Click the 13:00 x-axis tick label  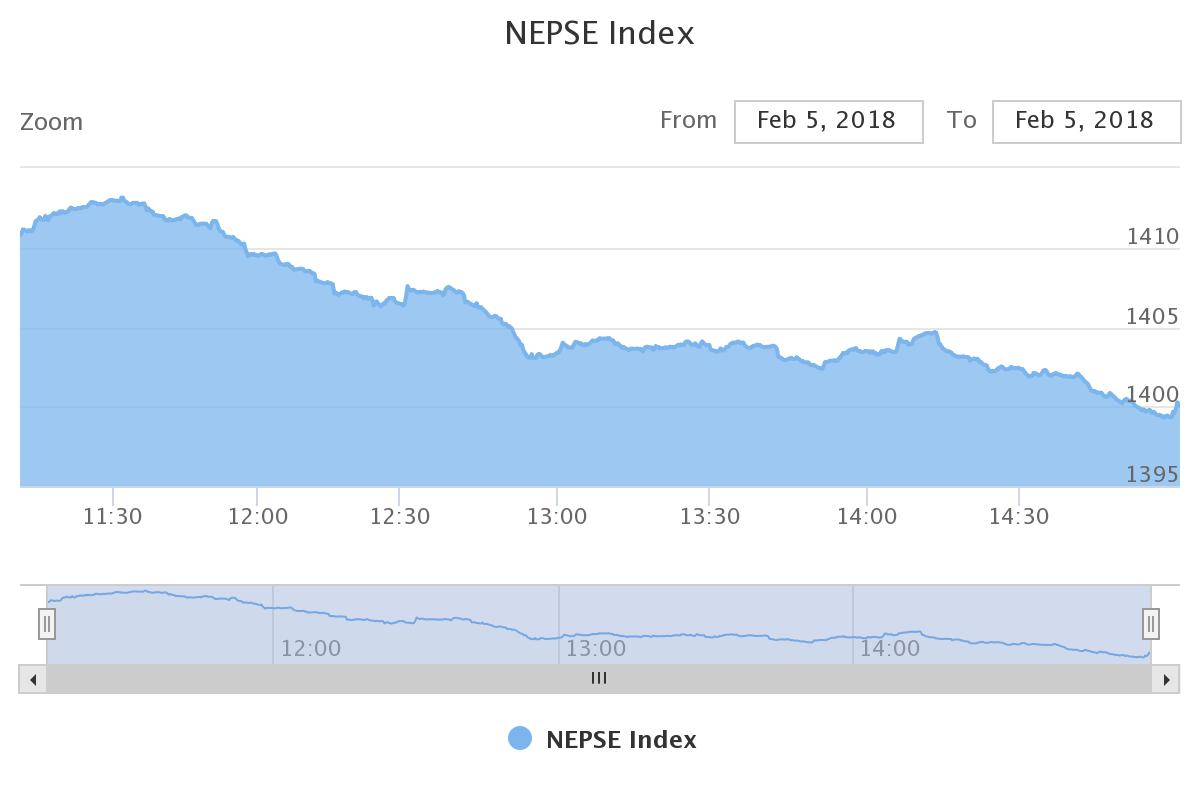pyautogui.click(x=557, y=516)
